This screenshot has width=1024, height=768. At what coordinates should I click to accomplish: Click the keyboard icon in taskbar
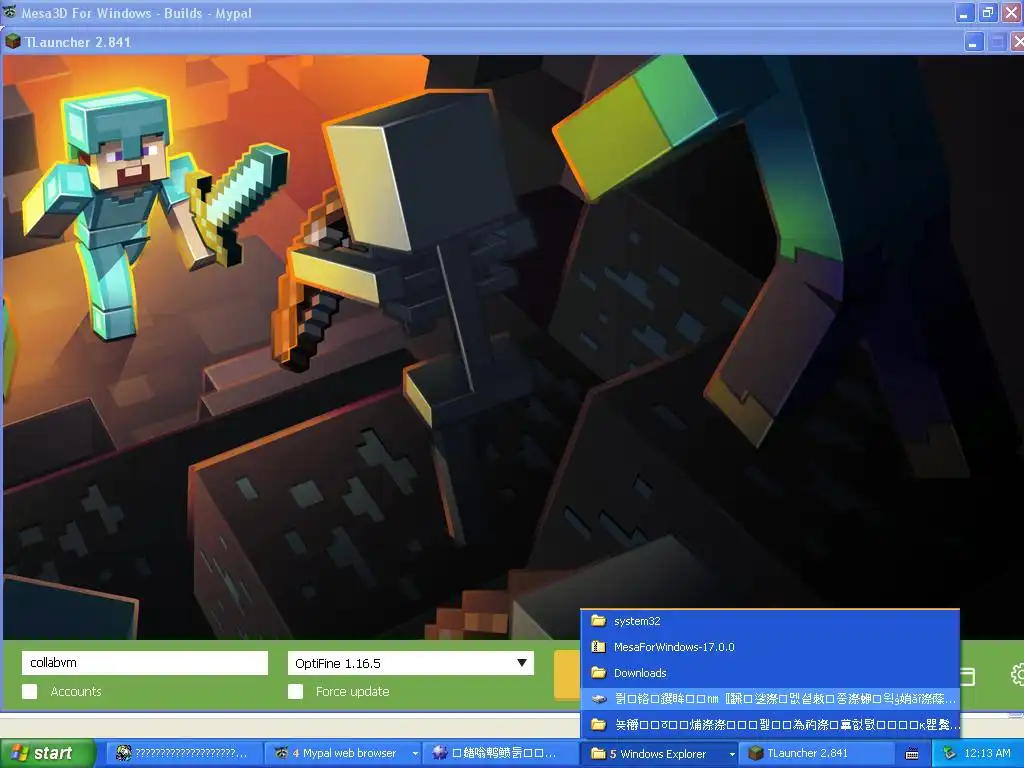912,754
